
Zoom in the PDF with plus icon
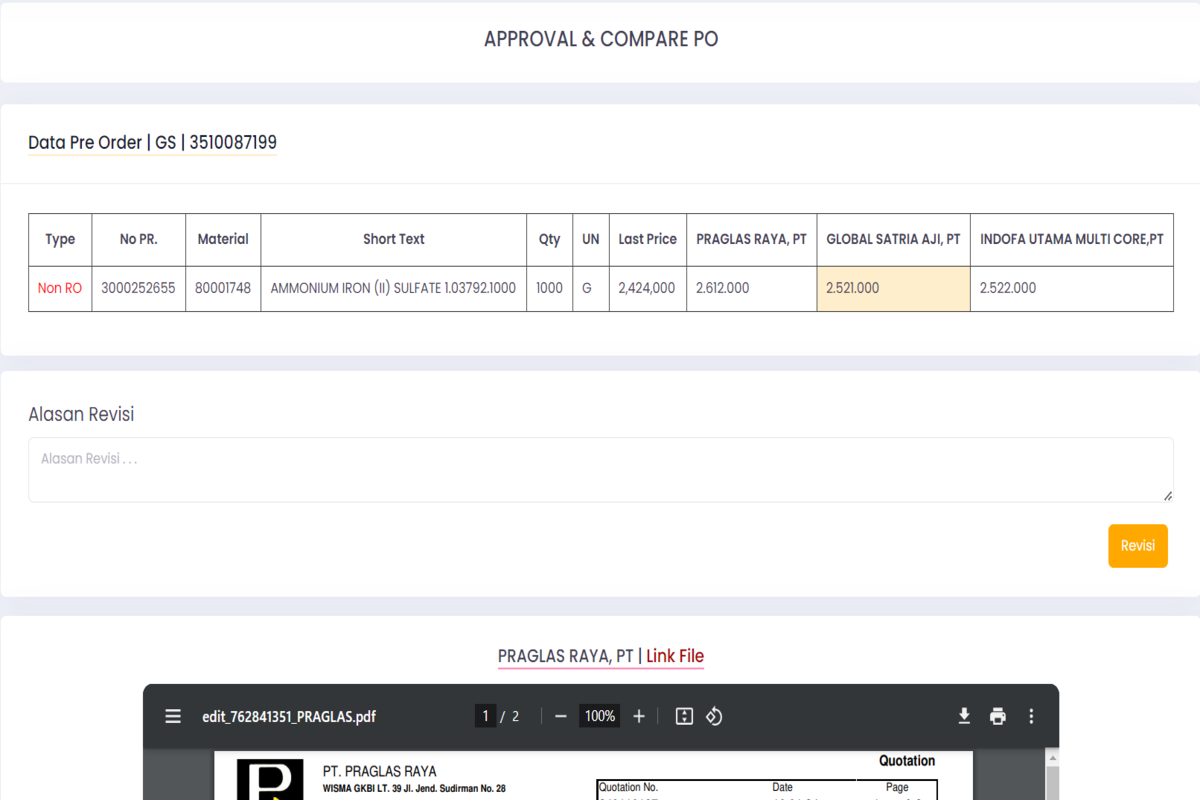pyautogui.click(x=639, y=716)
